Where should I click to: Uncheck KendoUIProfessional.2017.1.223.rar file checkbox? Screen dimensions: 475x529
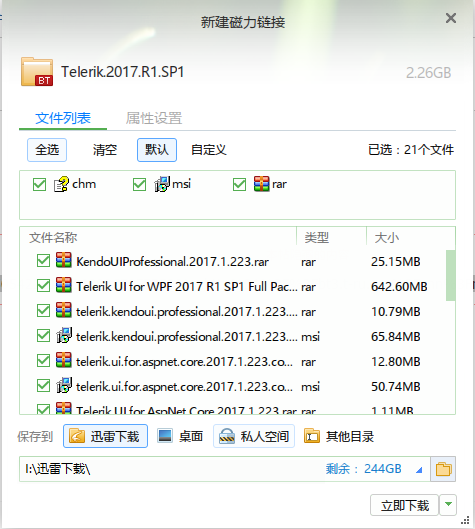click(x=44, y=261)
